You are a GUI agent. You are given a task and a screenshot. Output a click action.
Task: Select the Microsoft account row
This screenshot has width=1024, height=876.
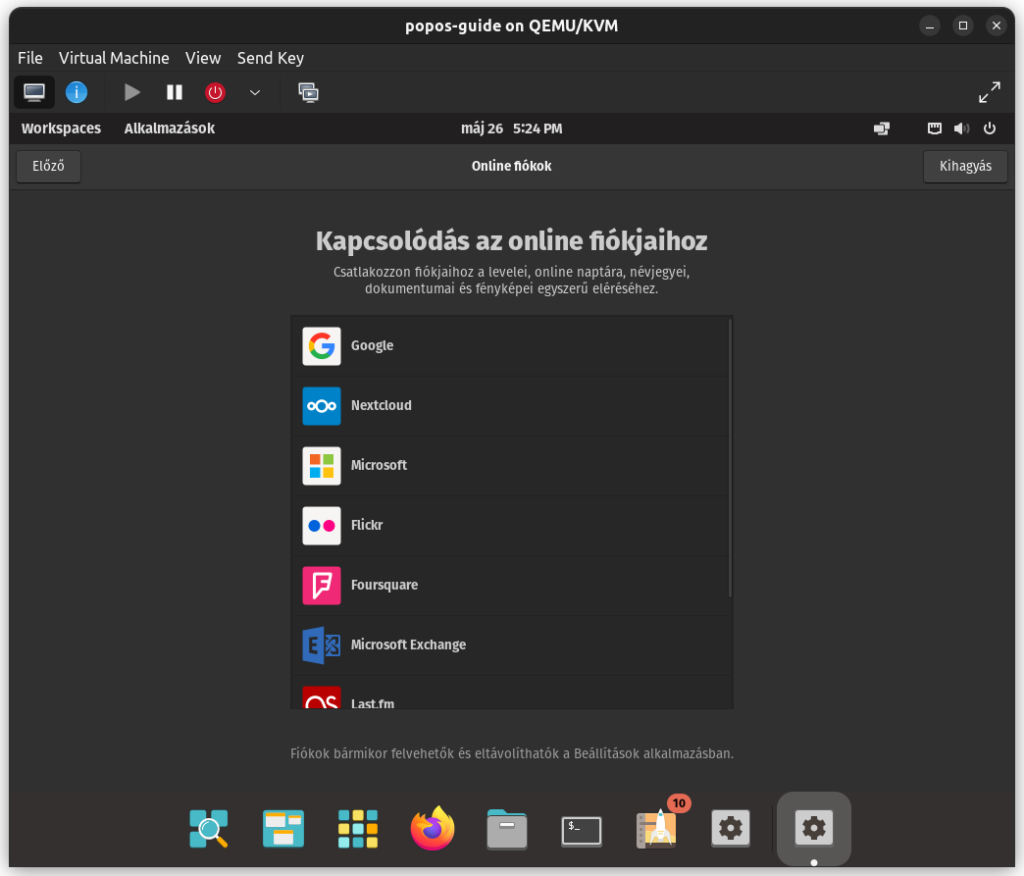click(511, 466)
